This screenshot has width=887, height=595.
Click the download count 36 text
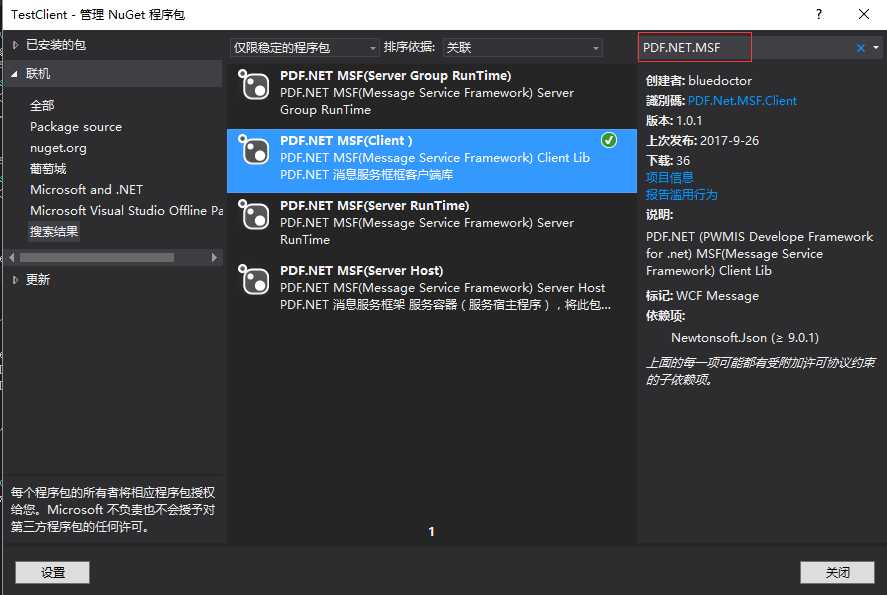coord(683,161)
